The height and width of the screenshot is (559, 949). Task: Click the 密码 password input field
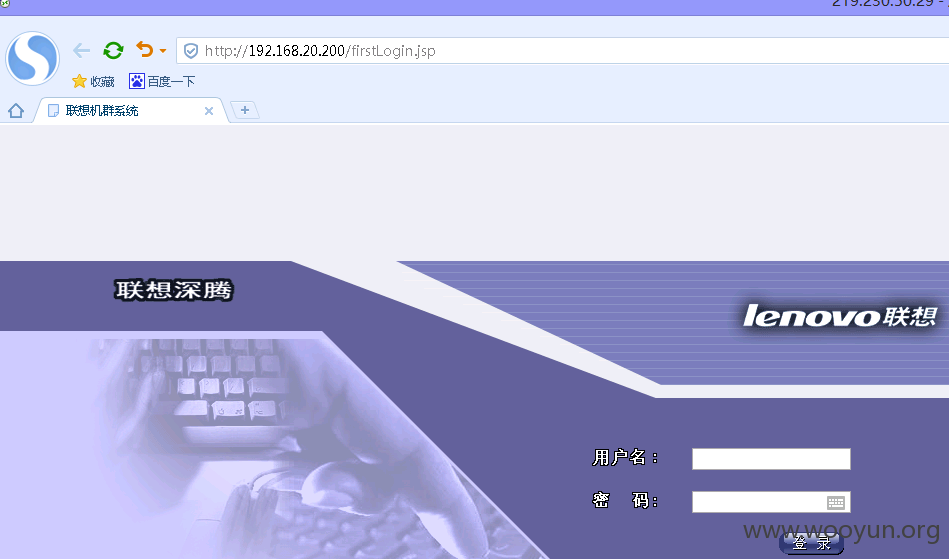[x=771, y=502]
